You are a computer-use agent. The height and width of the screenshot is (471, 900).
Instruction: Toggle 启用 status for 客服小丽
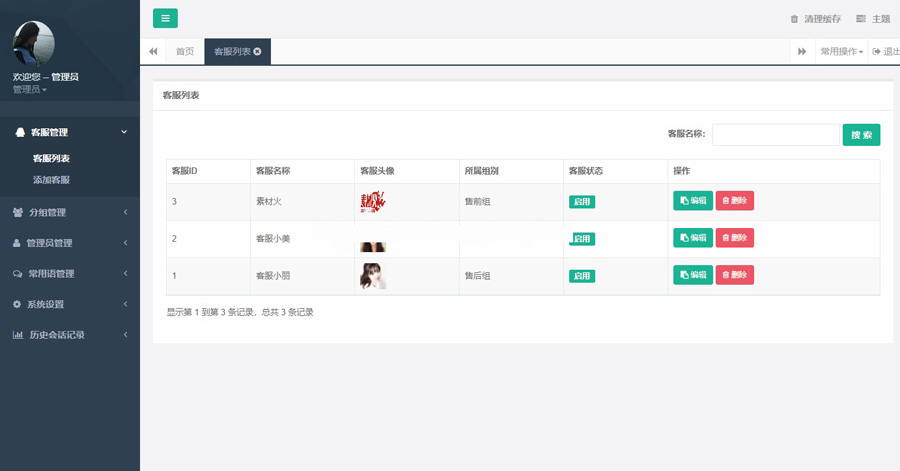(x=582, y=275)
